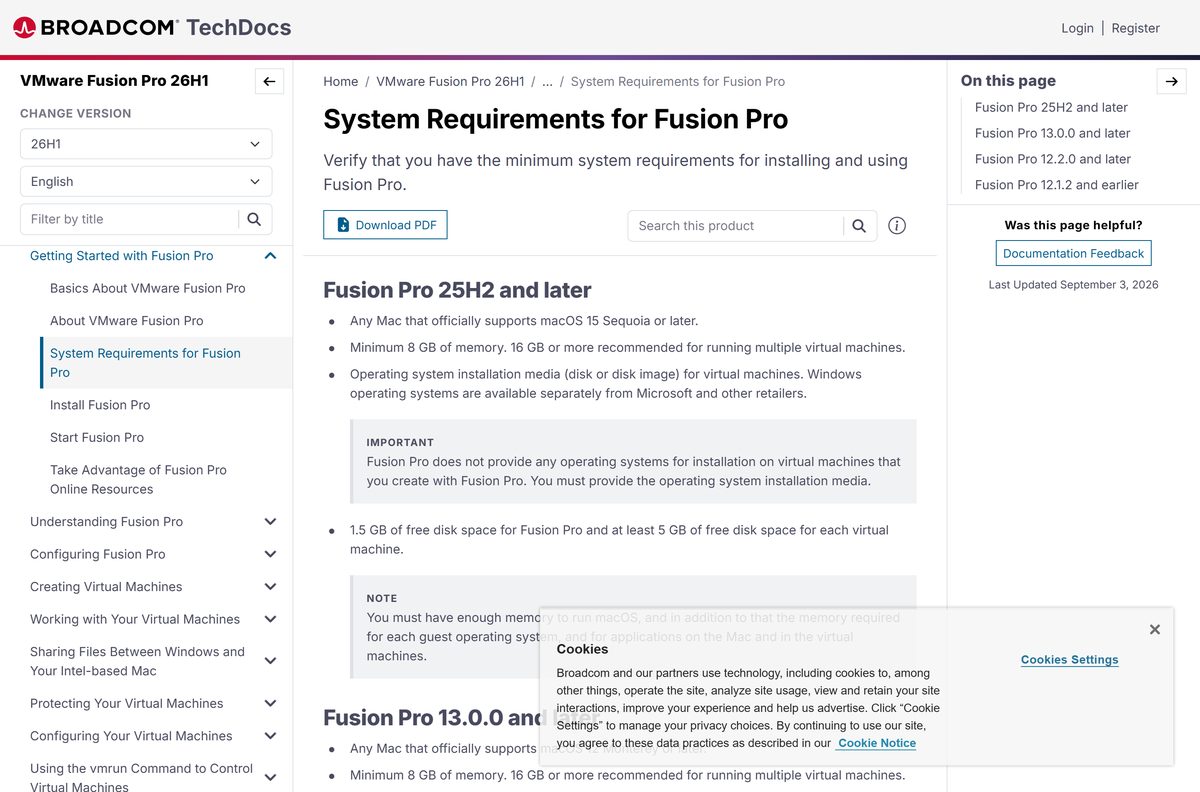Image resolution: width=1200 pixels, height=792 pixels.
Task: Open Start Fusion Pro page
Action: click(97, 438)
